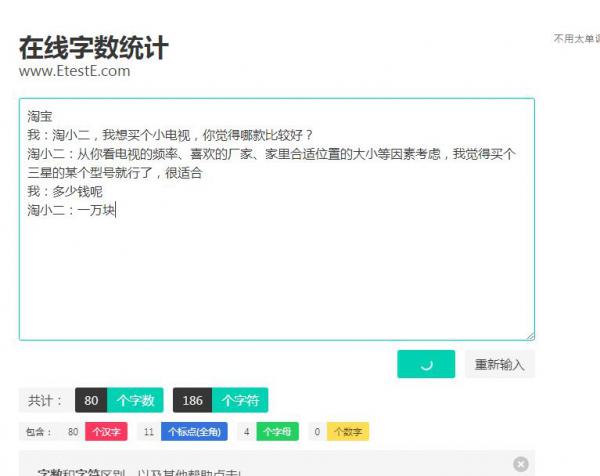Screen dimensions: 600x476
Task: Click the line starting 三星的某个型号
Action: coord(114,173)
